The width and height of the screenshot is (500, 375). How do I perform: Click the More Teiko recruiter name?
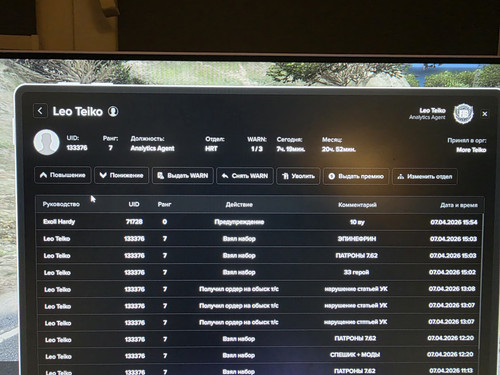[x=471, y=150]
